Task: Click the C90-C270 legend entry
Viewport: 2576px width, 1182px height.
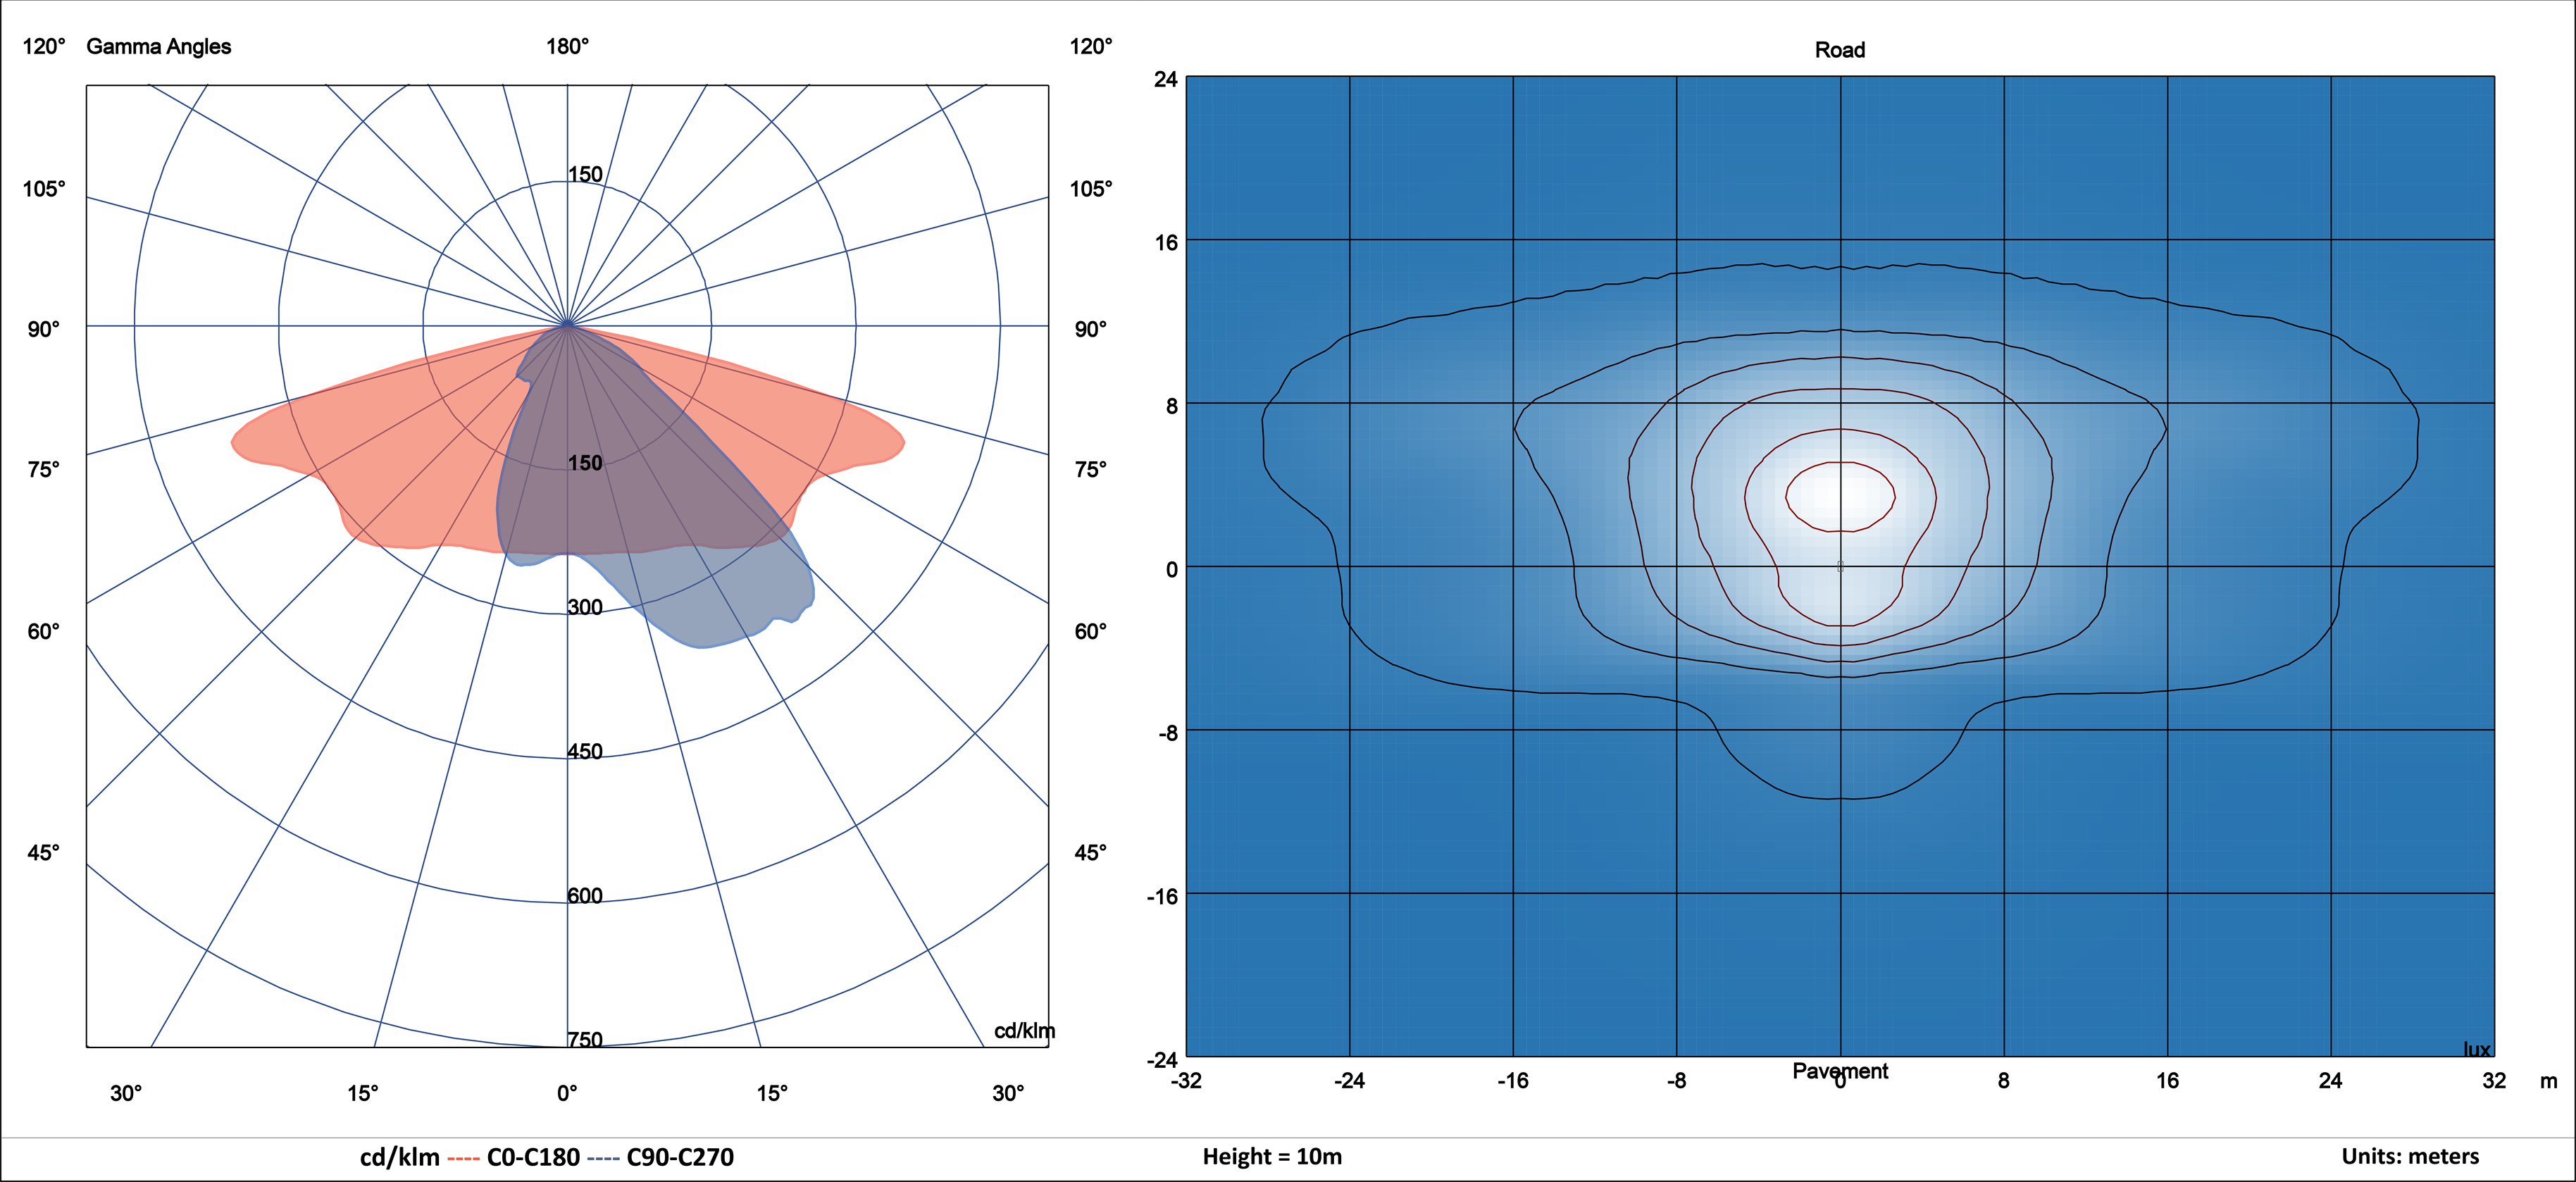Action: point(680,1157)
